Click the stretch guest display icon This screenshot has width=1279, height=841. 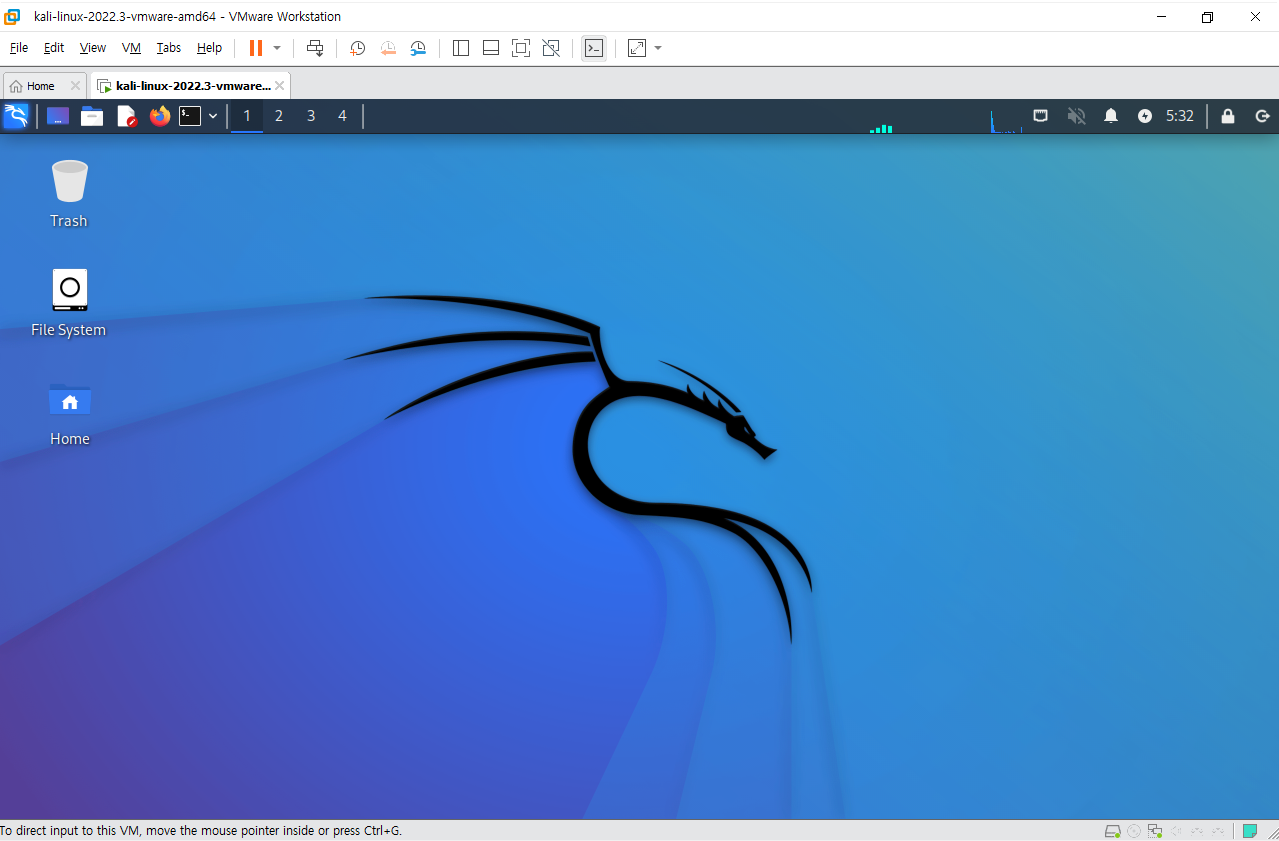pos(637,48)
